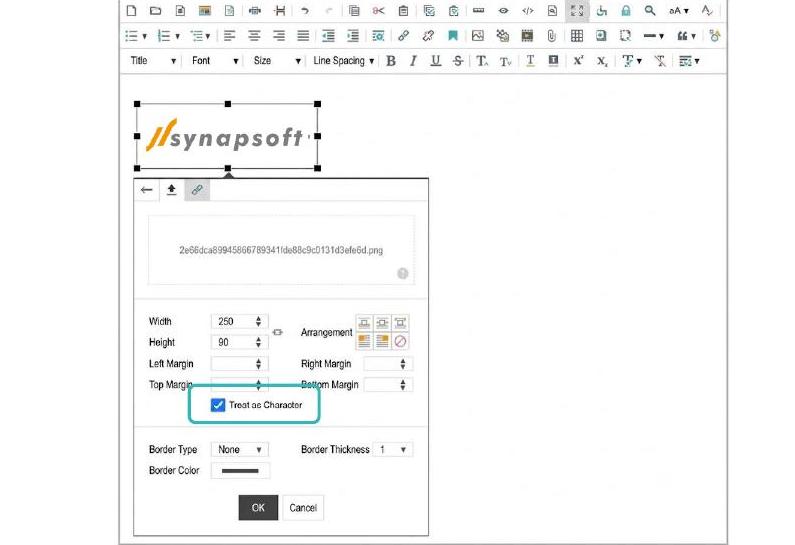Click the Undo arrow icon
Screen dimensions: 795x545
click(x=305, y=11)
